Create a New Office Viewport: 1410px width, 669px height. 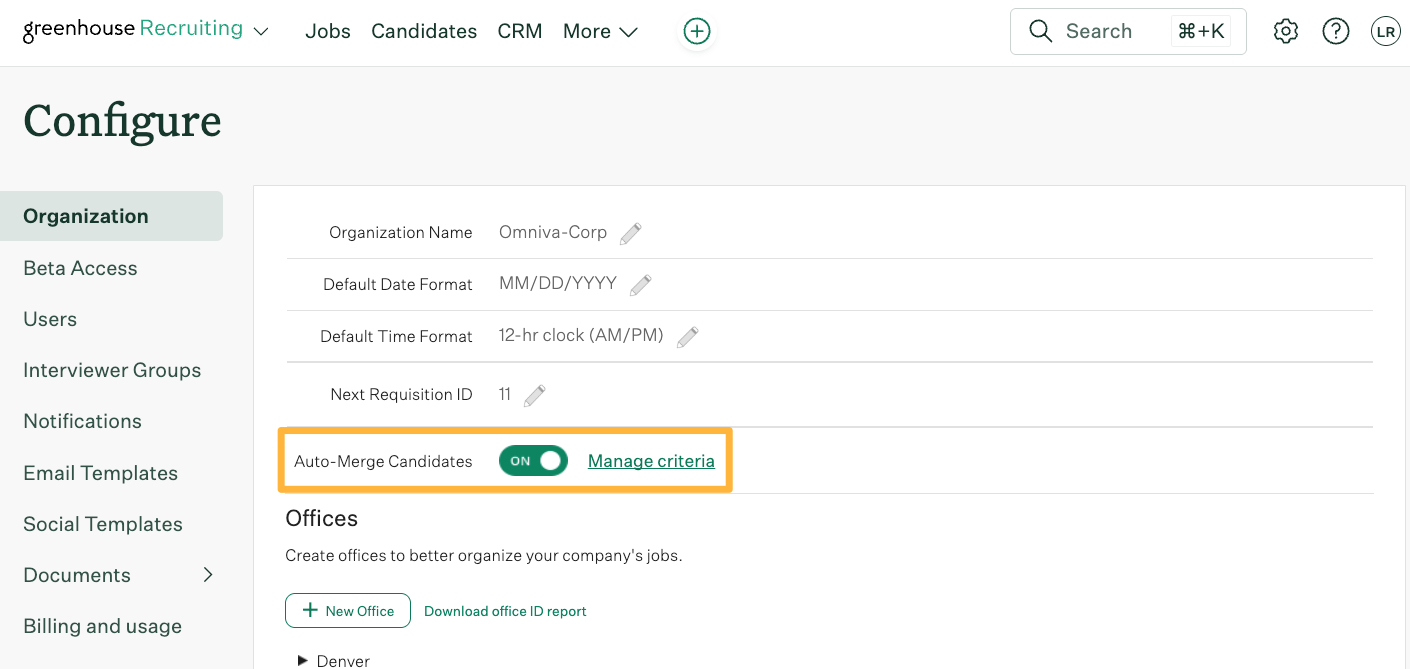(347, 610)
